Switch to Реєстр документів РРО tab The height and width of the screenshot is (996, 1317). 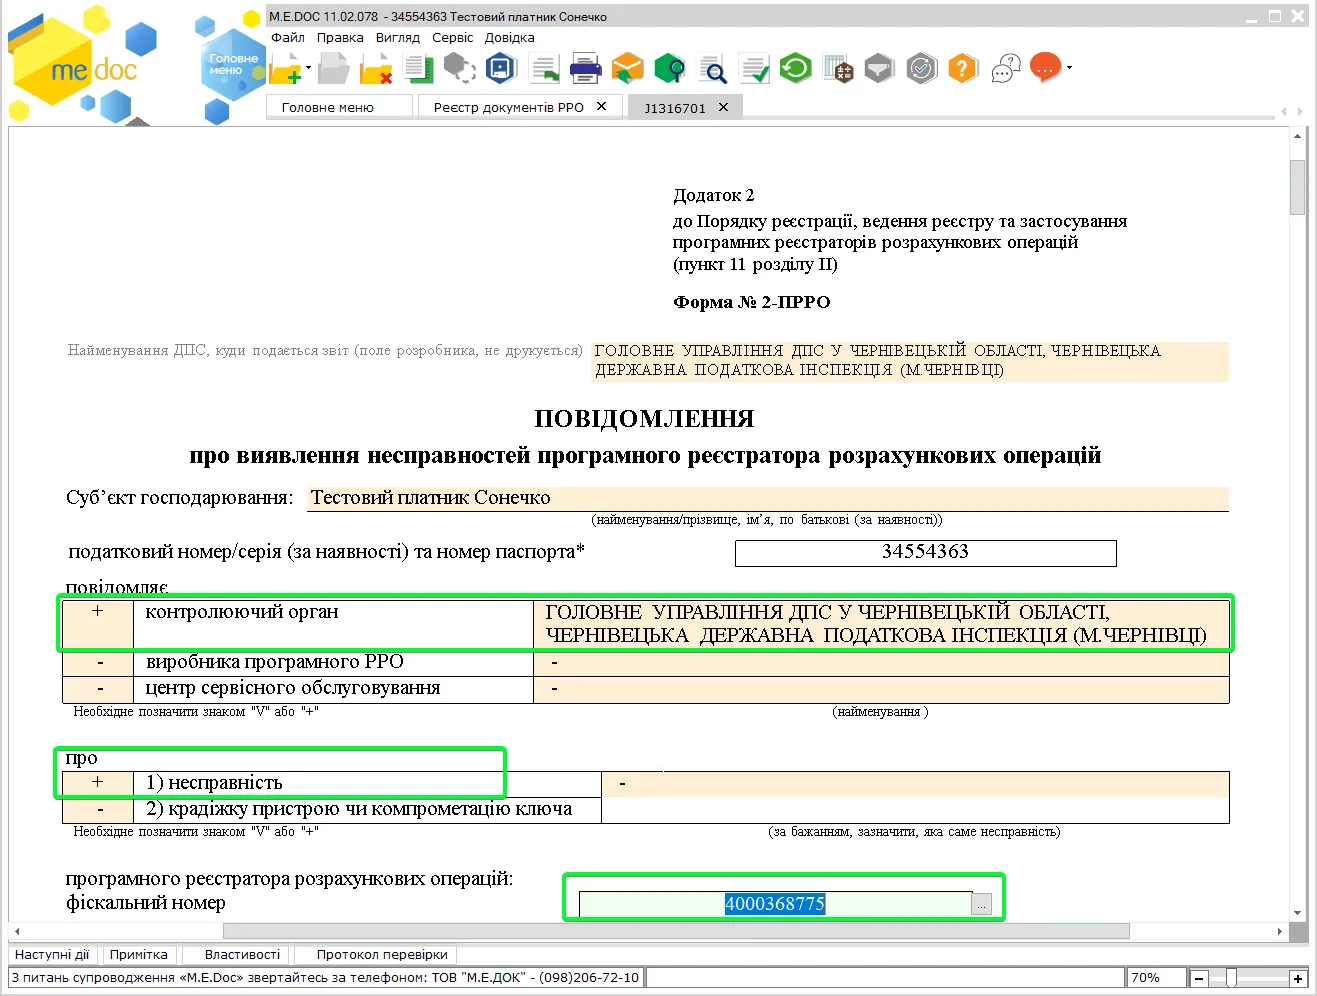click(508, 107)
